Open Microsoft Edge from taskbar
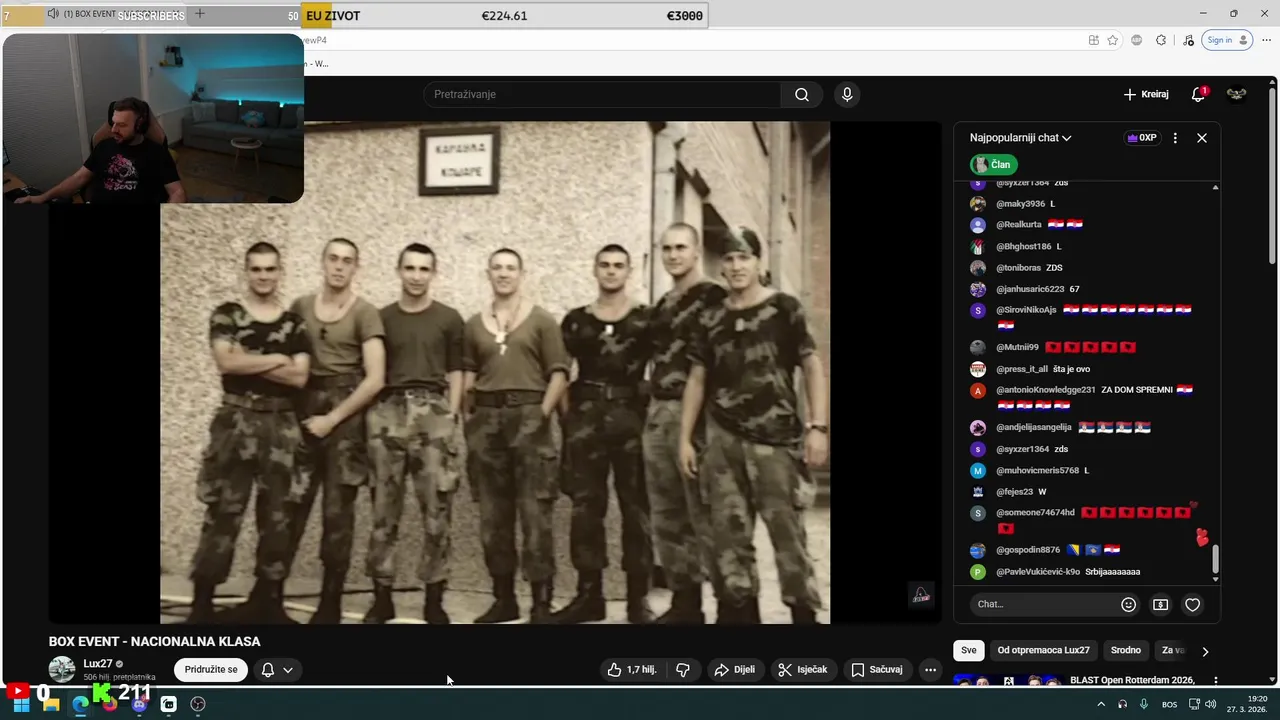Screen dimensions: 1280x720 tap(80, 704)
